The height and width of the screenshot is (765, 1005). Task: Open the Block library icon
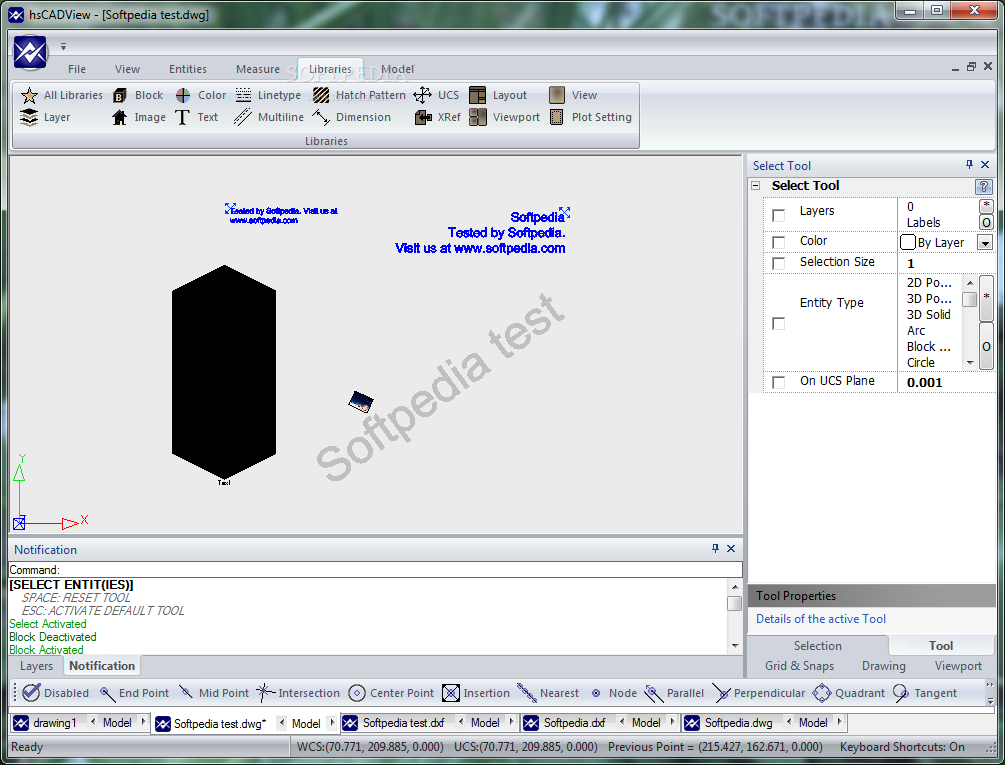click(120, 95)
